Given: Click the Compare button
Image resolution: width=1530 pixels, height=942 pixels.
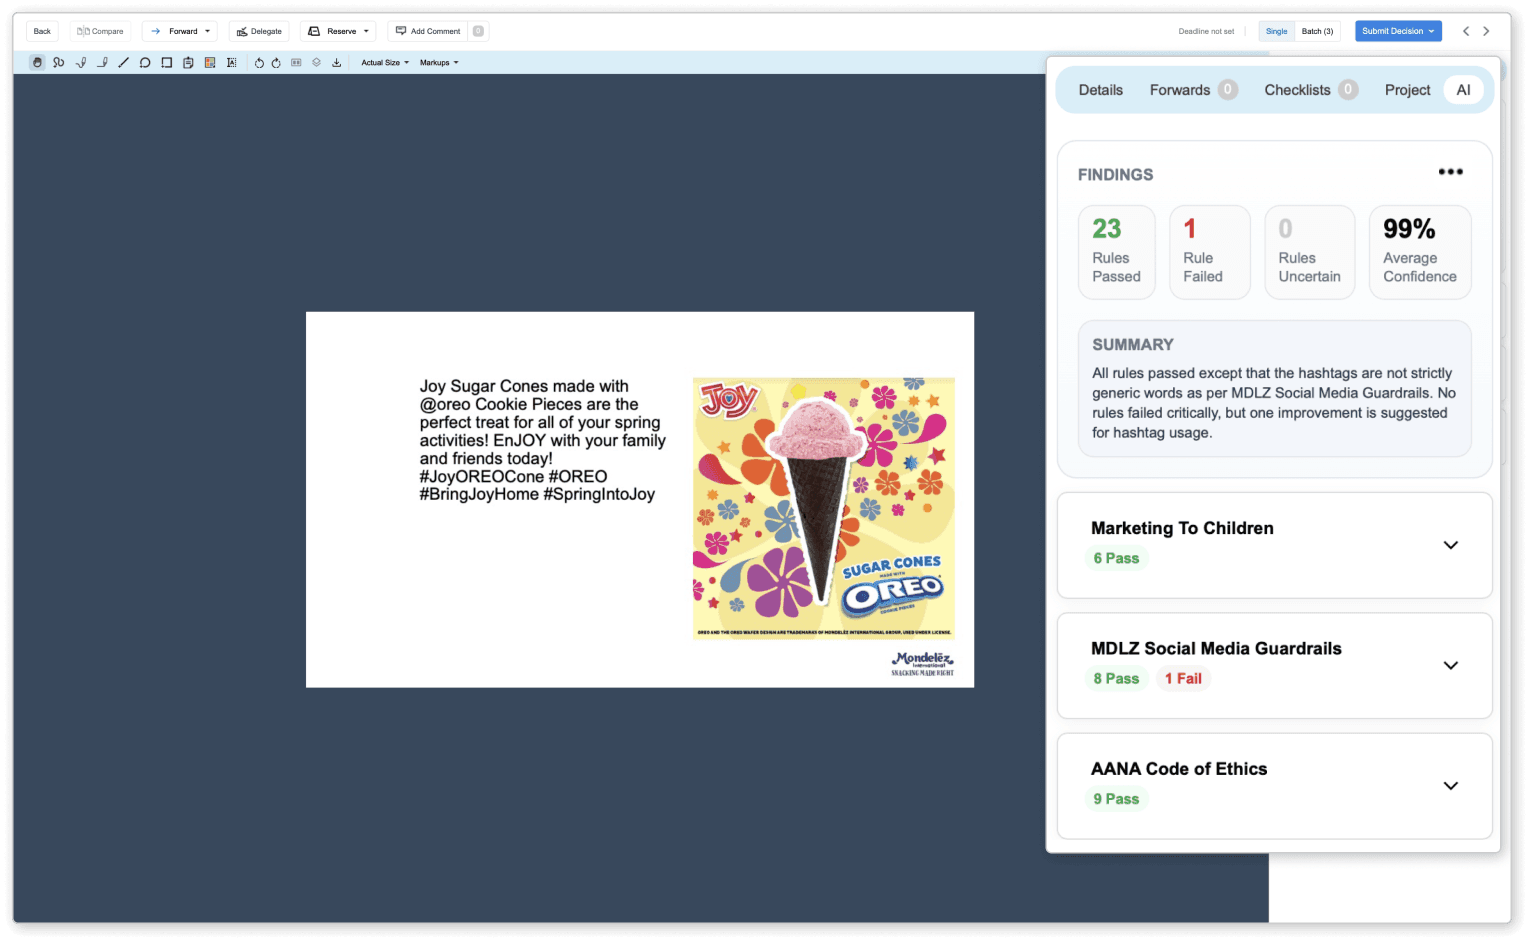Looking at the screenshot, I should (100, 31).
